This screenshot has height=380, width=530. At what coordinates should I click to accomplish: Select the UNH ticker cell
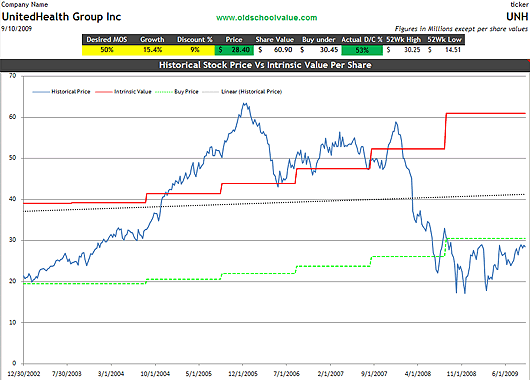517,17
